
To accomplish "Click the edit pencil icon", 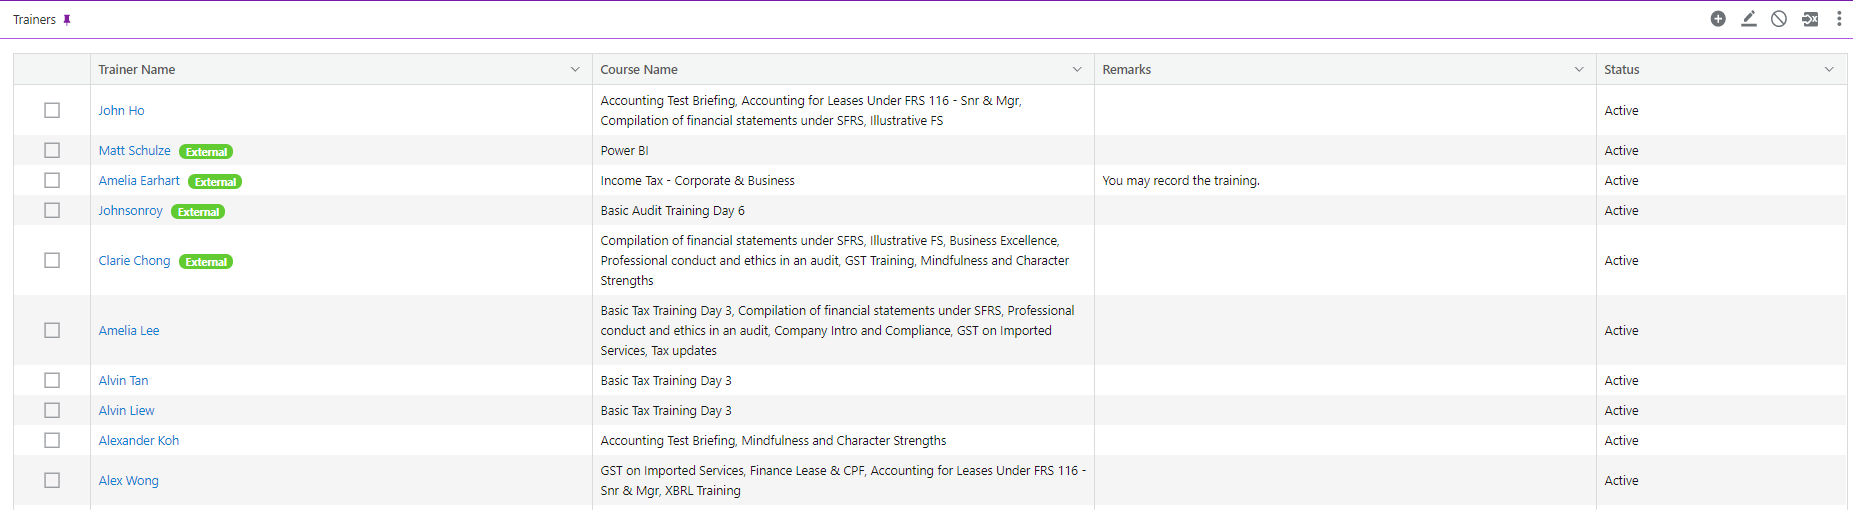I will pos(1749,19).
